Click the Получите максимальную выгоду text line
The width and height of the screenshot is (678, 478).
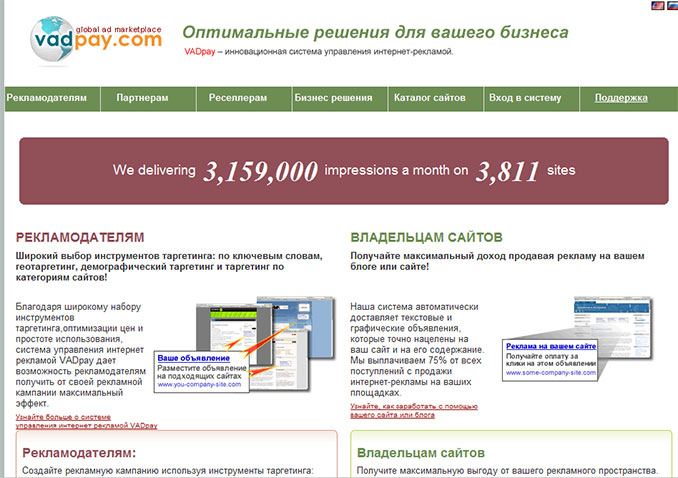[507, 471]
